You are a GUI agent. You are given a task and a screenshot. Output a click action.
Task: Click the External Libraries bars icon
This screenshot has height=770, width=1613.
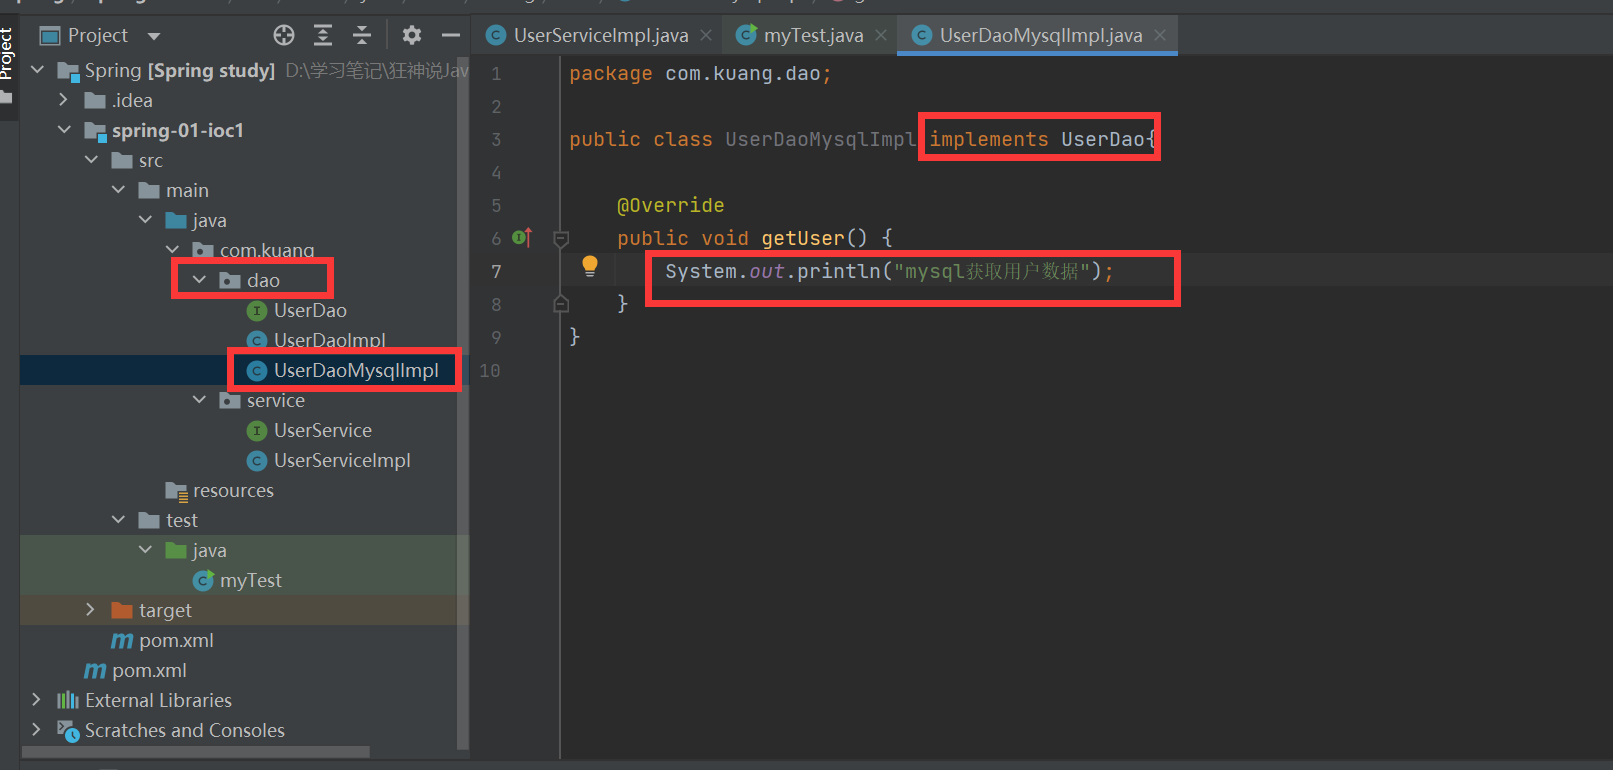coord(67,700)
